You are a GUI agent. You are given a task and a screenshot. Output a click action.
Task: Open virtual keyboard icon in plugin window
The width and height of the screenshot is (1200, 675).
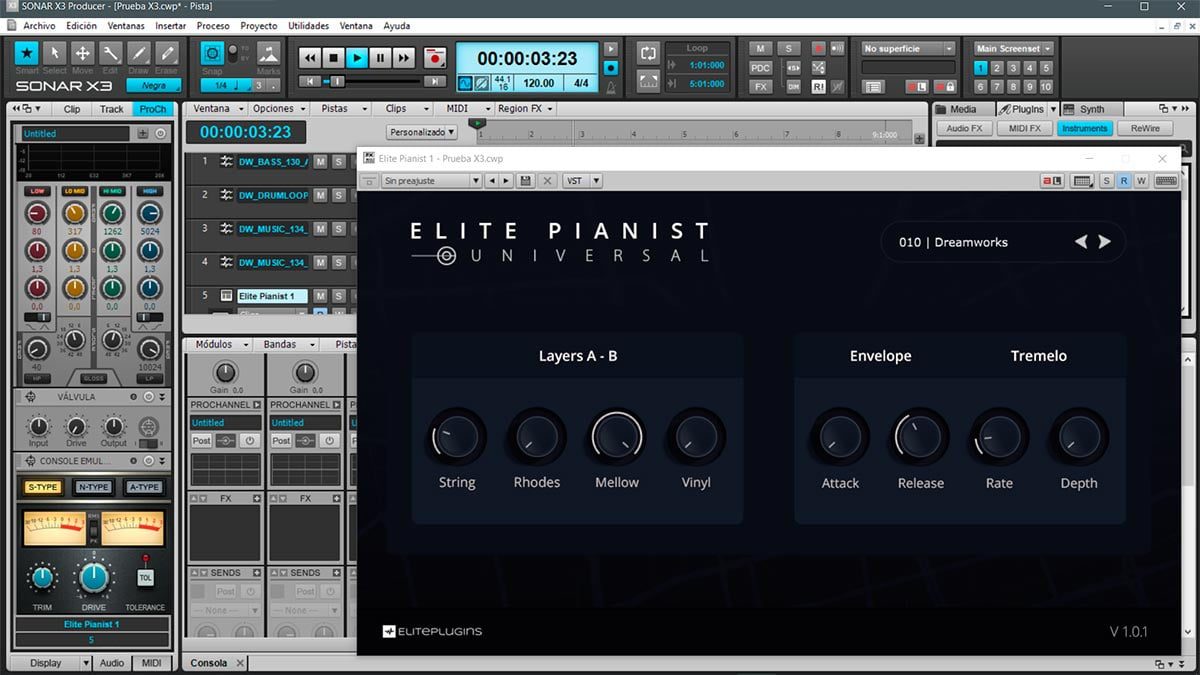(1165, 181)
